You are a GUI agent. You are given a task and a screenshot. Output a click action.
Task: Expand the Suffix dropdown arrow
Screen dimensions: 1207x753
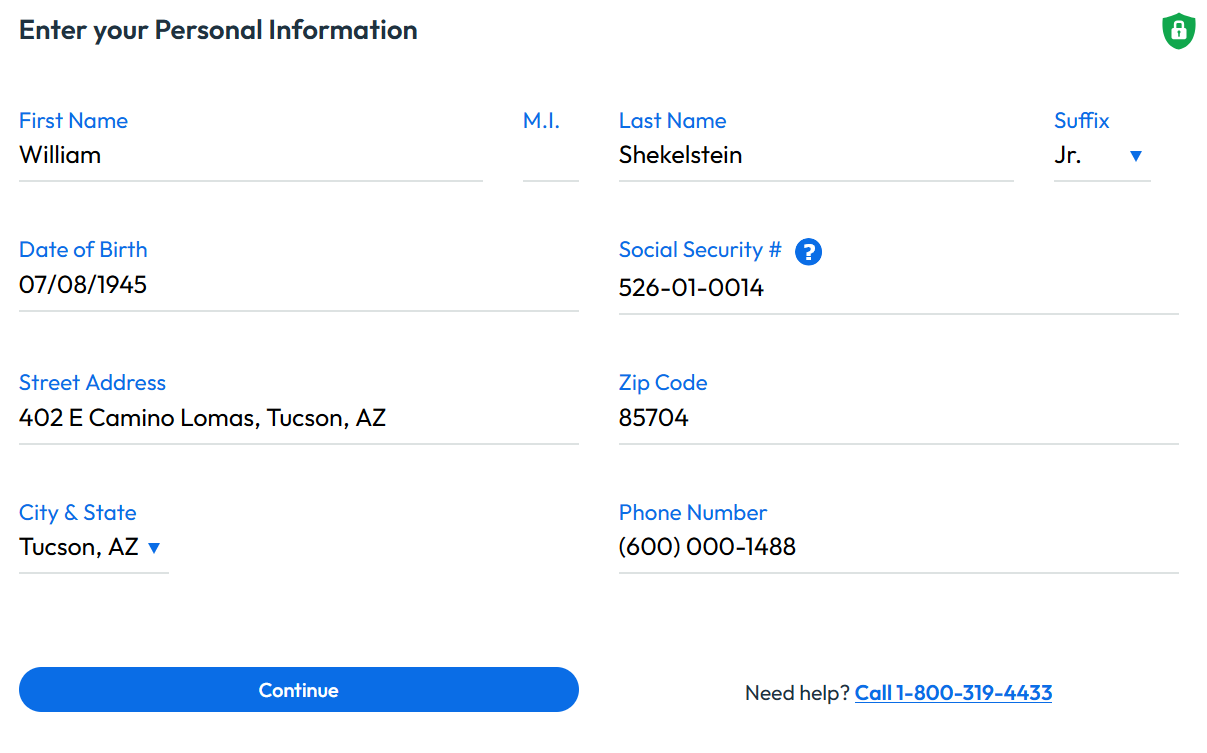tap(1135, 156)
